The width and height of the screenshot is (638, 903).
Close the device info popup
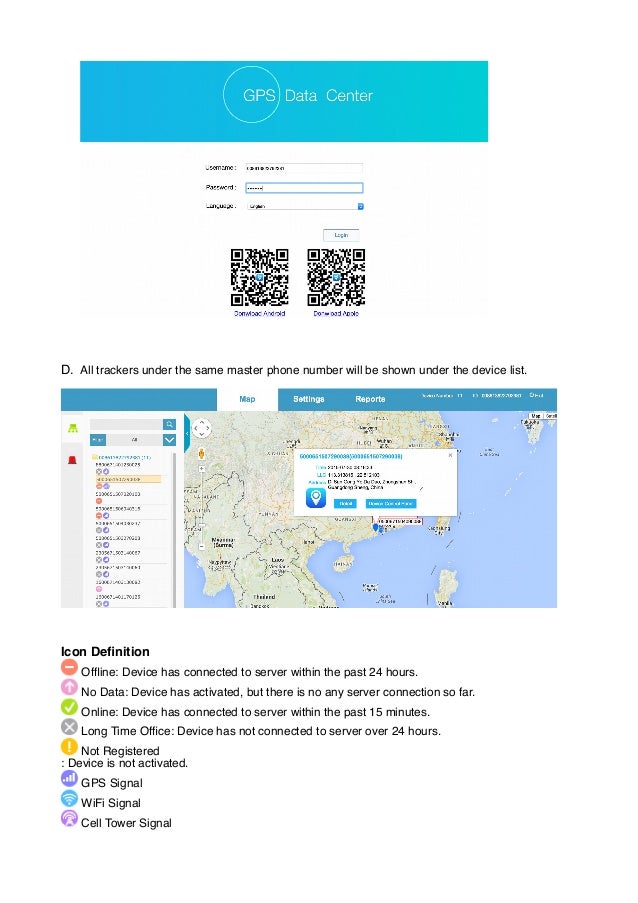450,455
